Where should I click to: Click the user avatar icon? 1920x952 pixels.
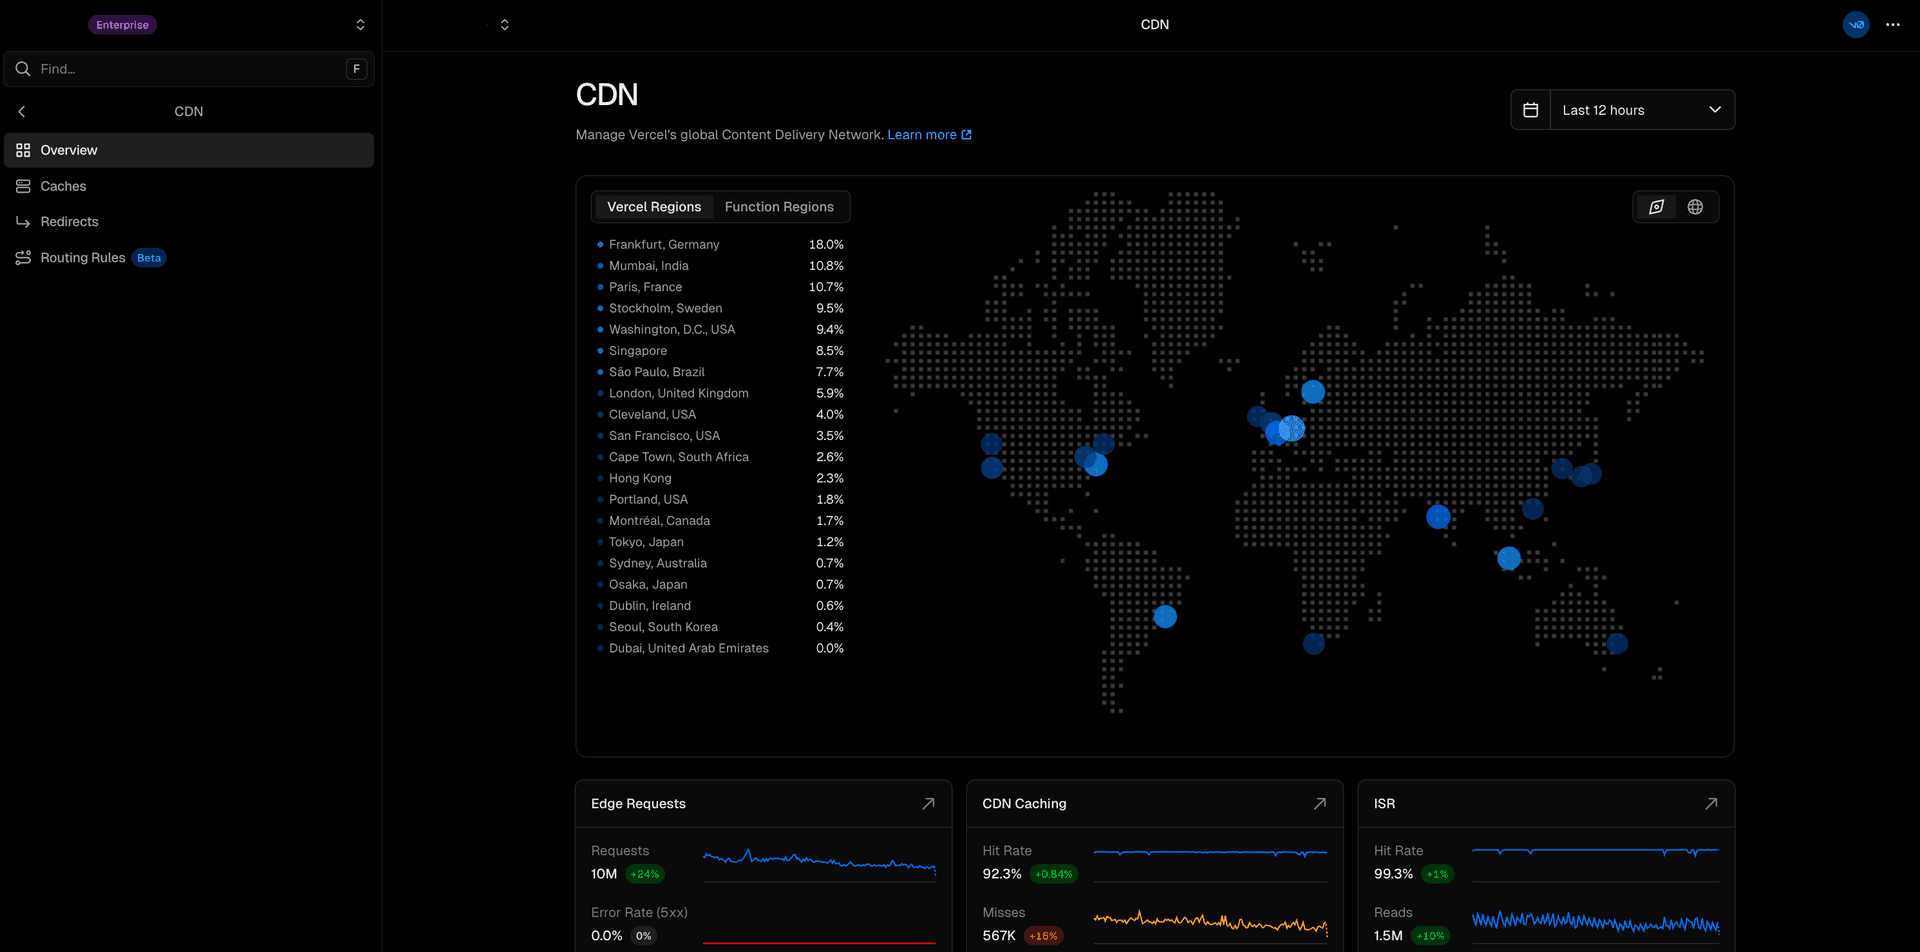click(x=1856, y=25)
